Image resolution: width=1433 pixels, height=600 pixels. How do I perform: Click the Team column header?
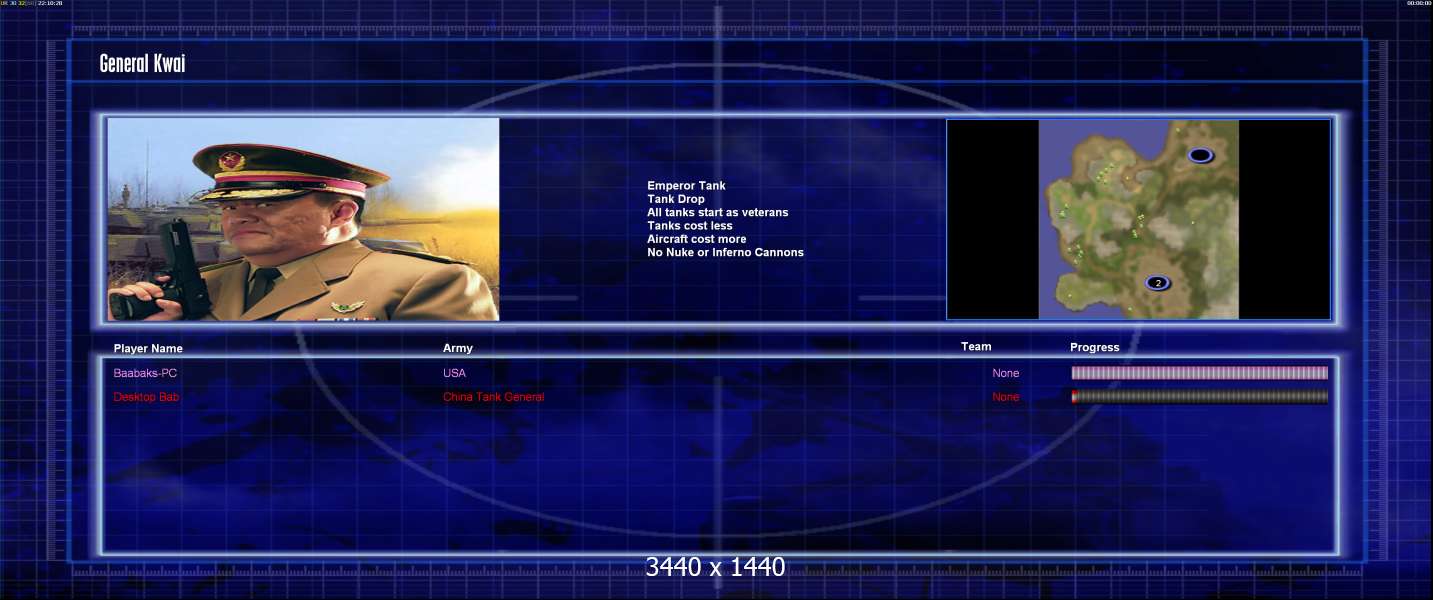coord(976,347)
